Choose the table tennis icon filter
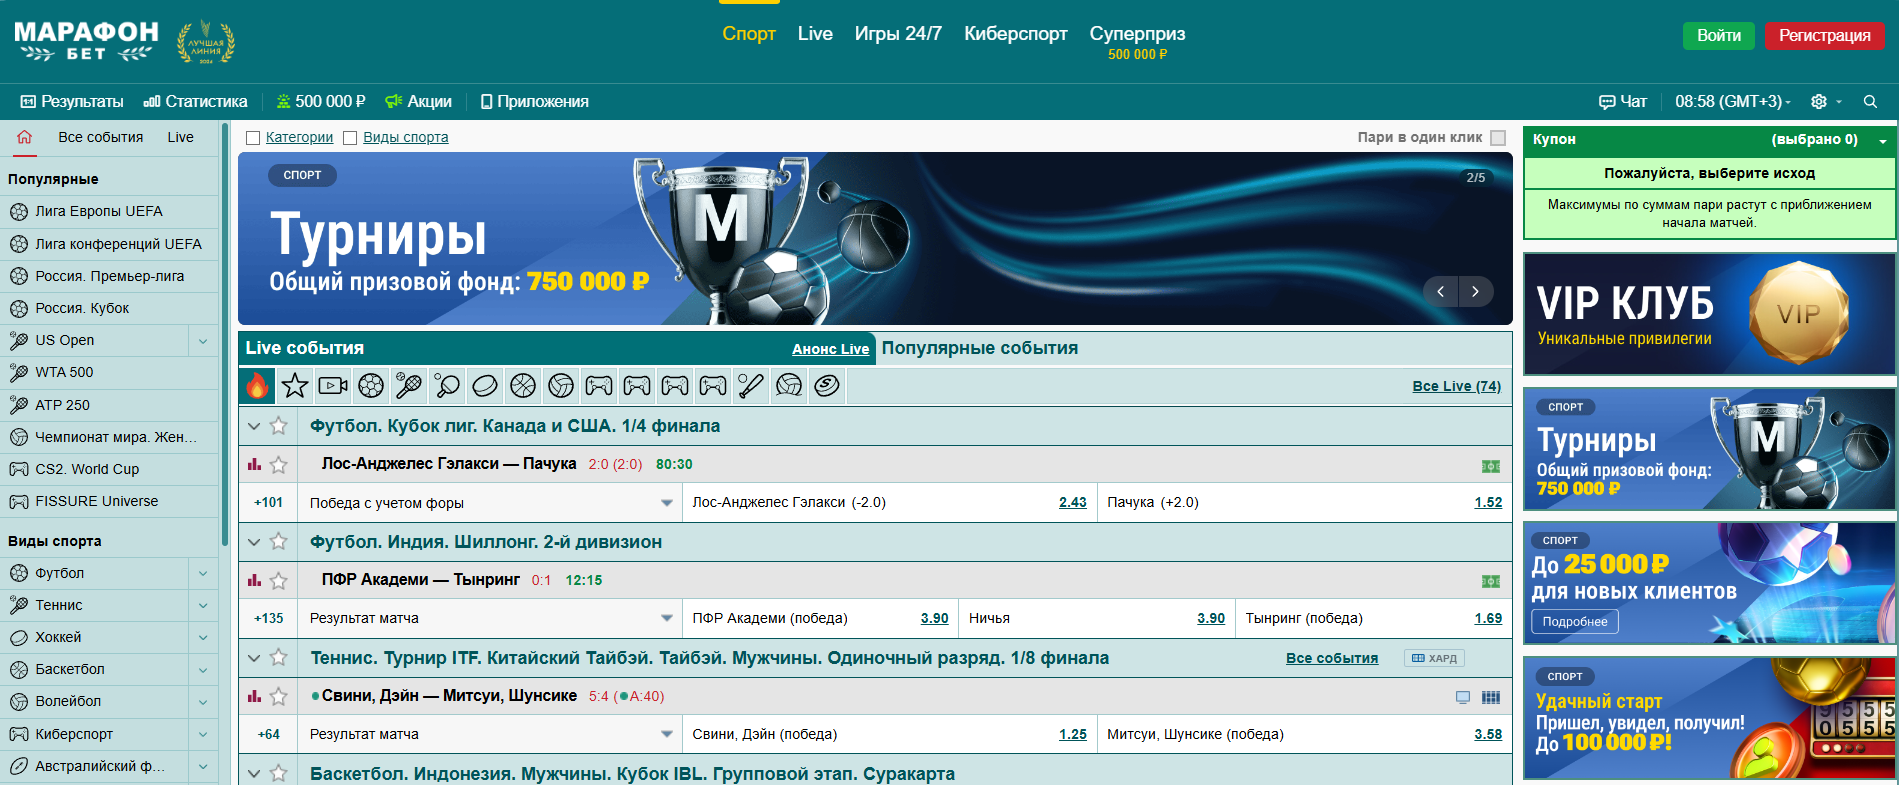Screen dimensions: 1899x785 pos(447,385)
